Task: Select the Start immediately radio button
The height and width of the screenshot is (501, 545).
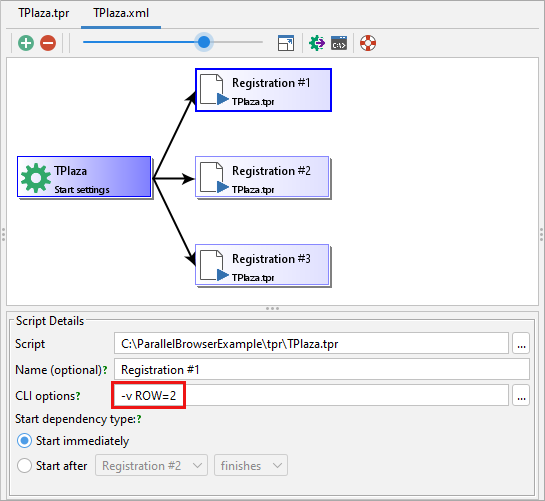Action: pos(24,441)
